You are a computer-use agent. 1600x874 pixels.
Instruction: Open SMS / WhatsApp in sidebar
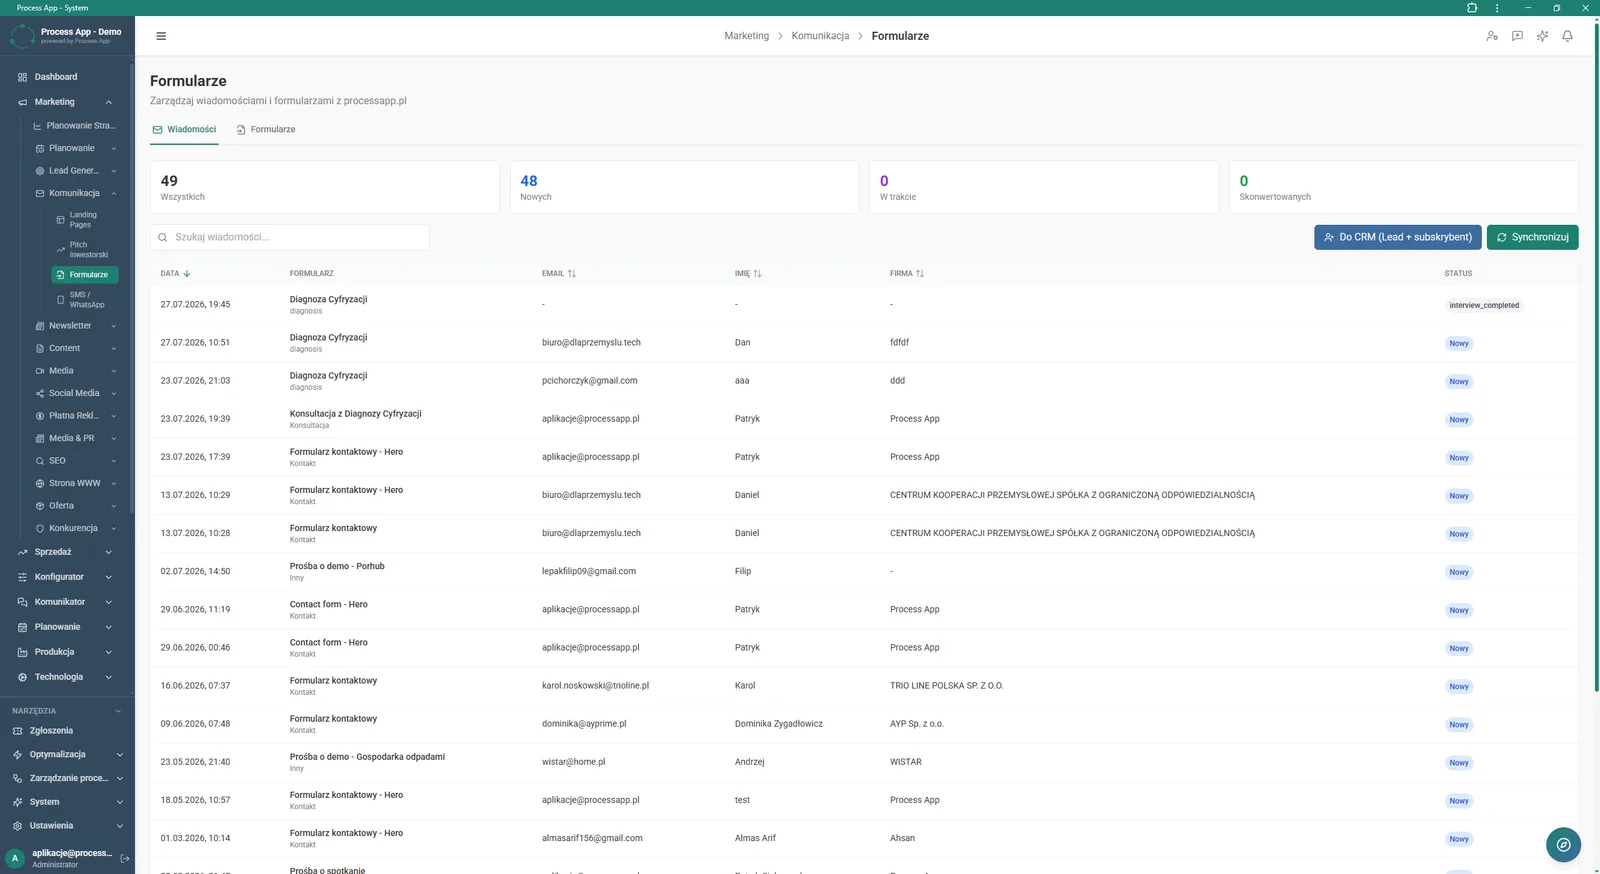tap(84, 300)
